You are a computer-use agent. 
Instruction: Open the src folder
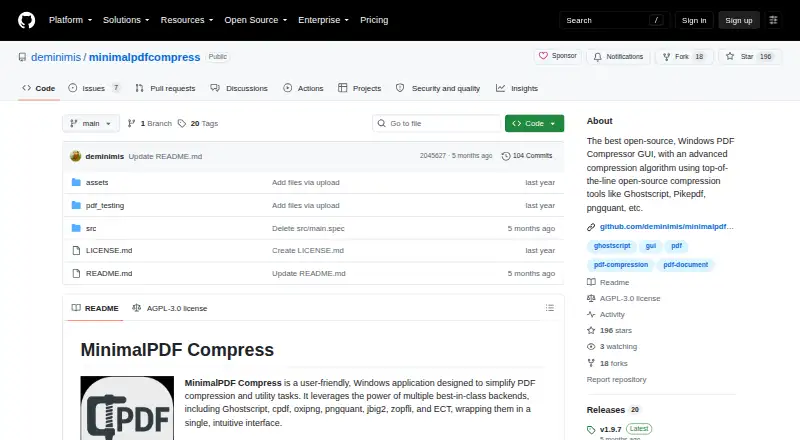[91, 228]
